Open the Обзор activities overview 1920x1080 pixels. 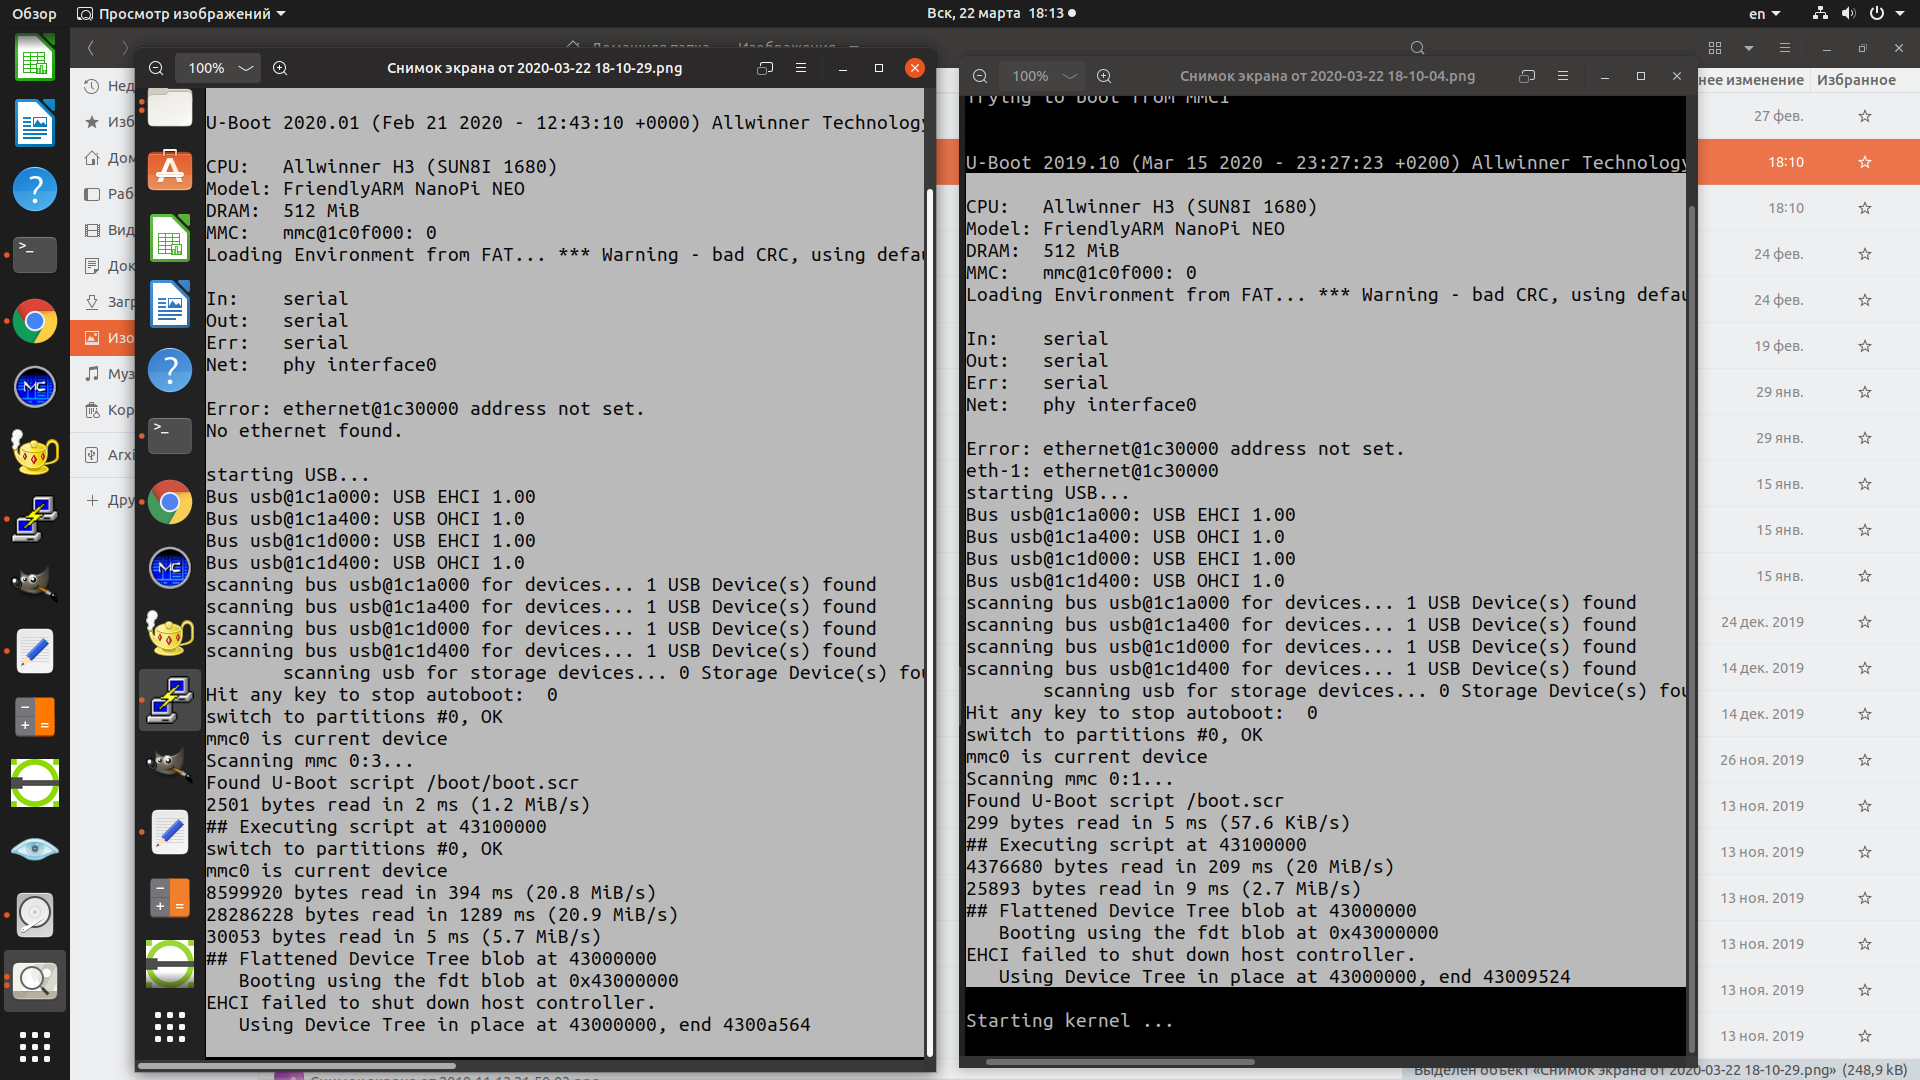pos(34,13)
